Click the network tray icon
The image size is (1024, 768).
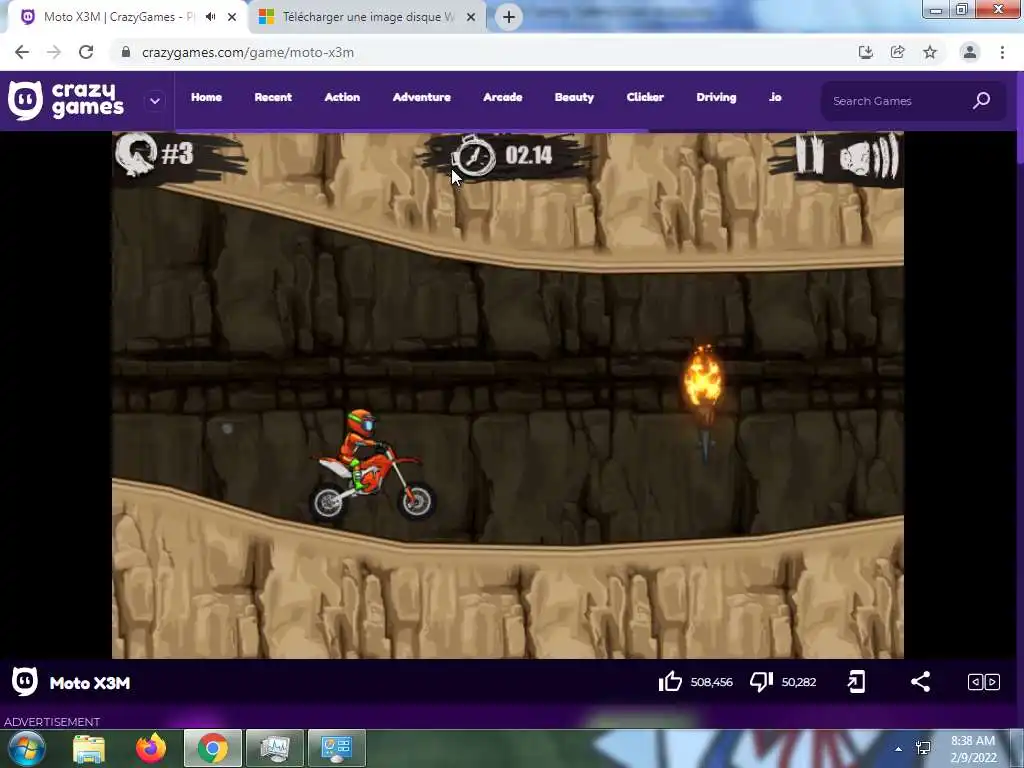pos(923,748)
